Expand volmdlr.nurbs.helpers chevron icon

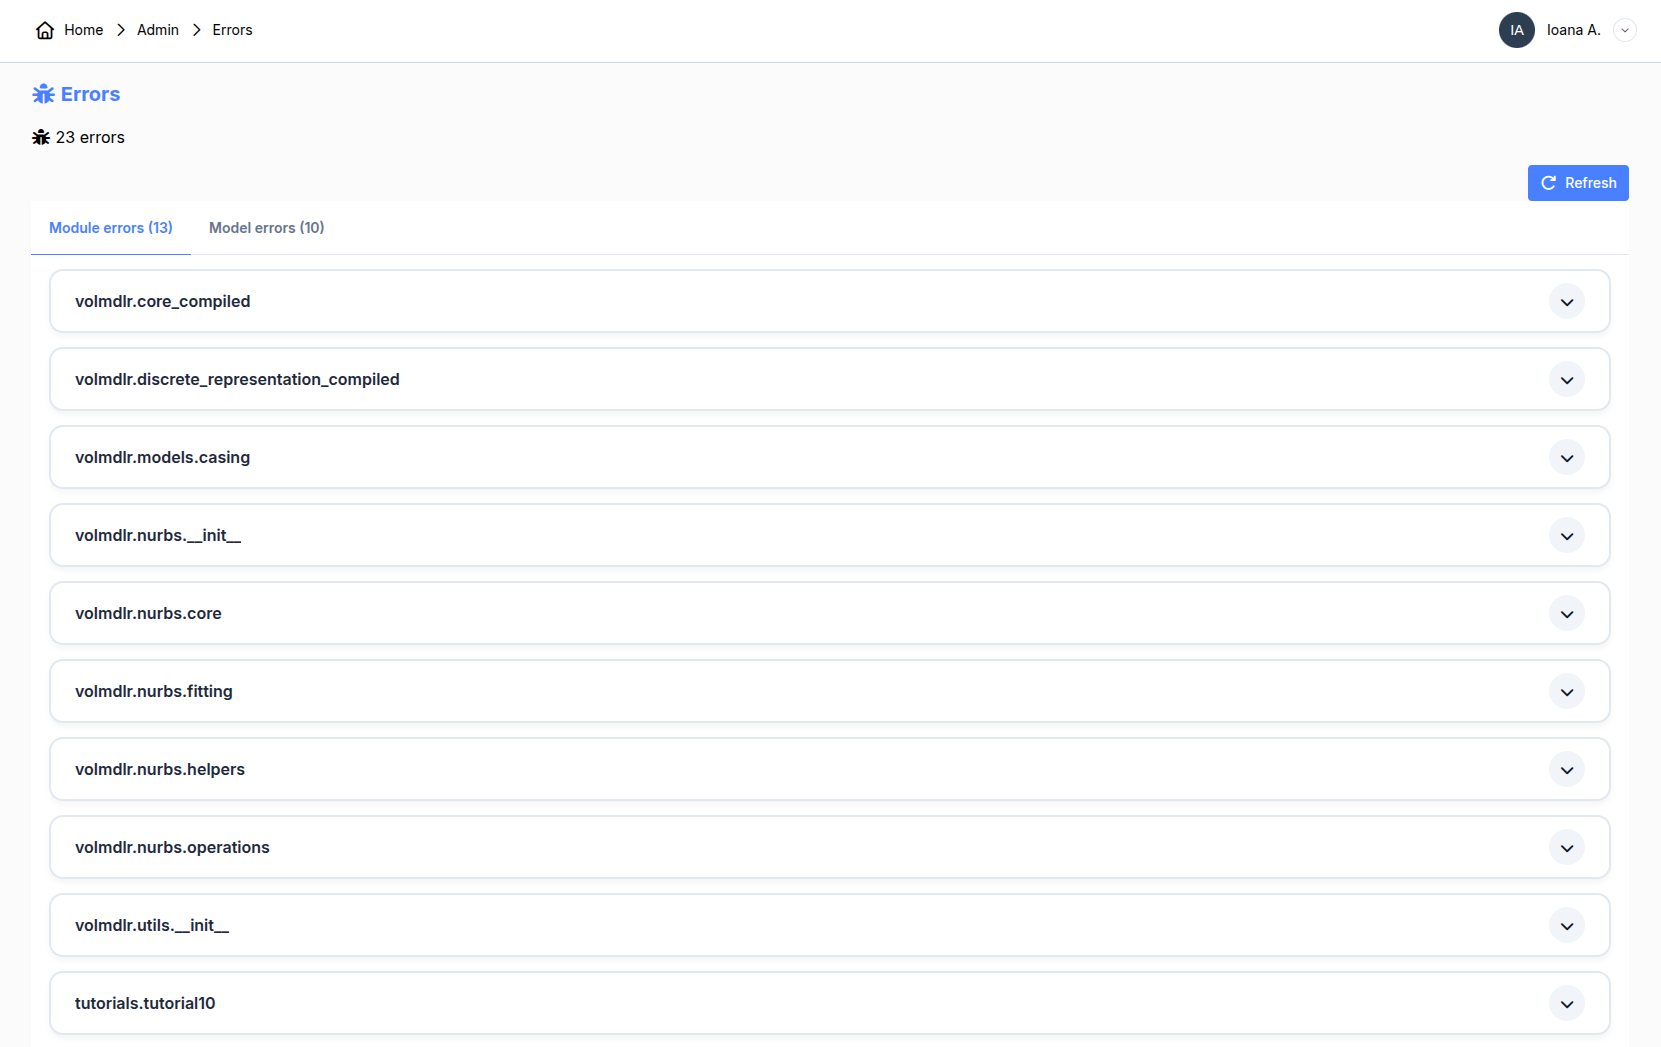tap(1566, 770)
